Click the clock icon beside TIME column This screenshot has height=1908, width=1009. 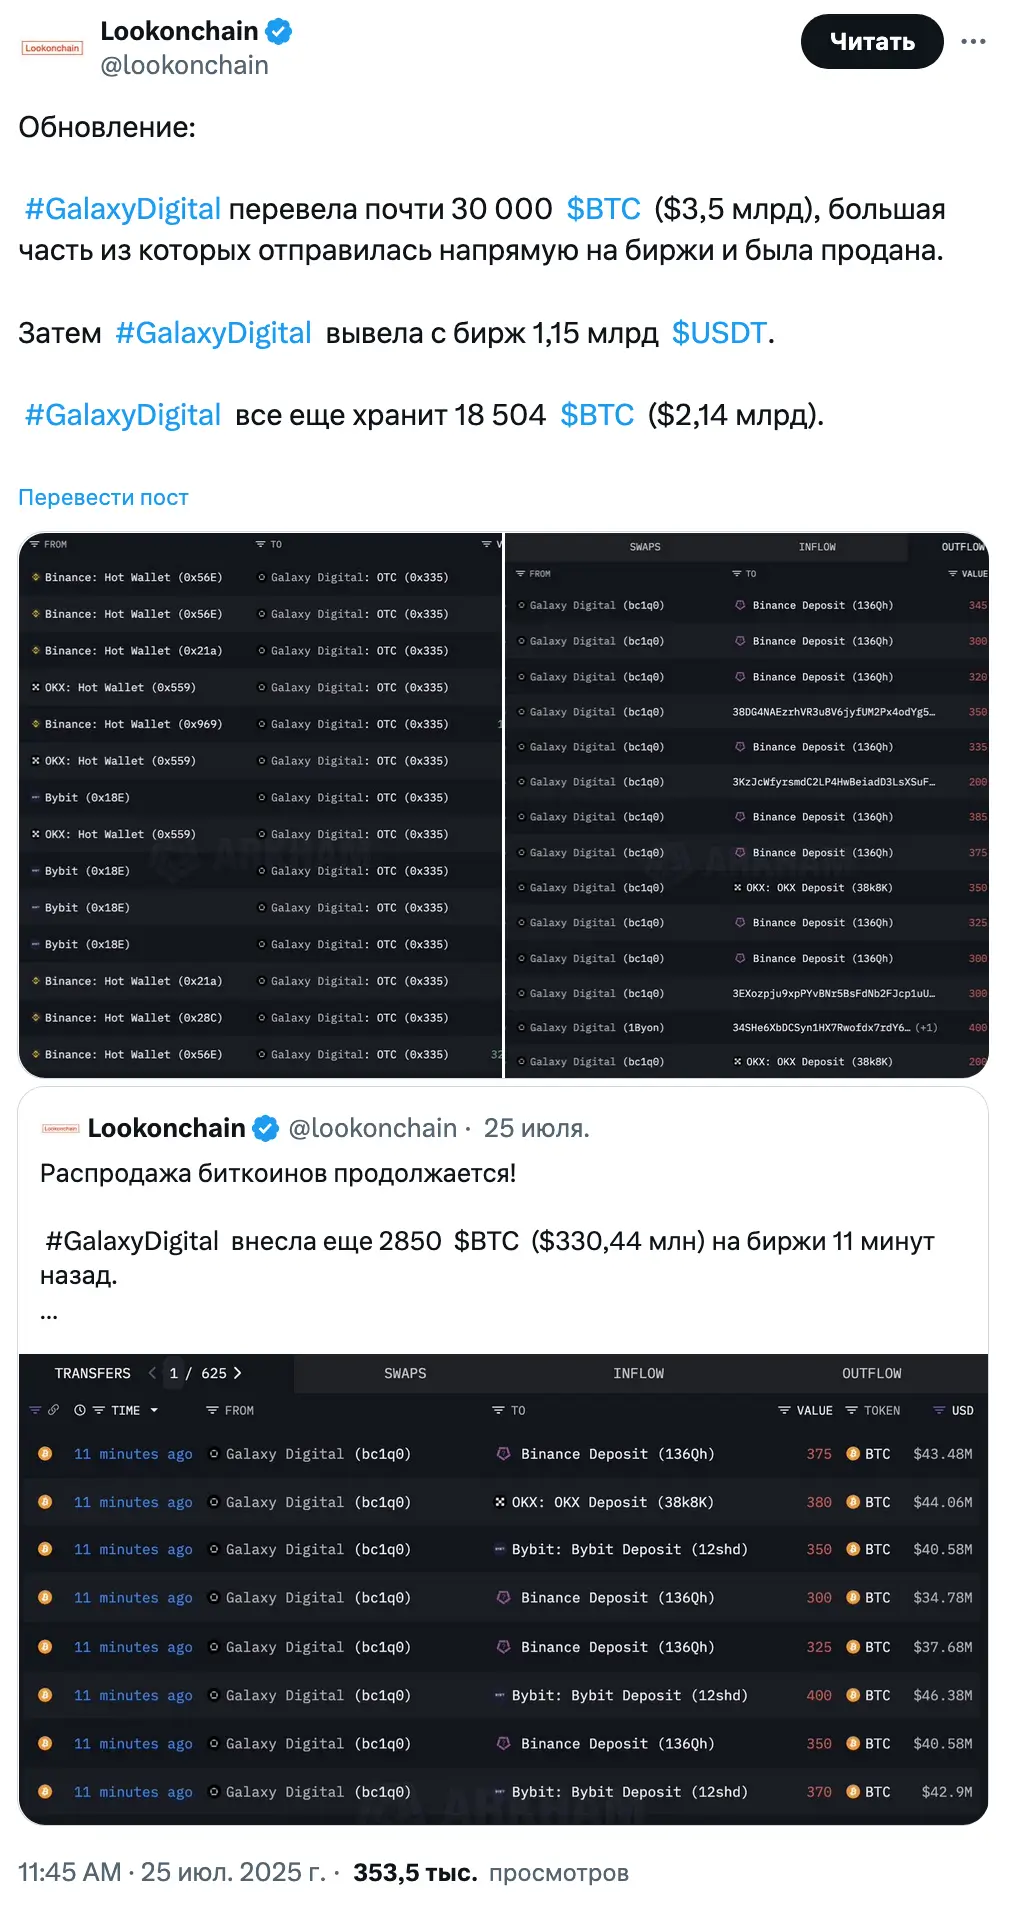[80, 1410]
